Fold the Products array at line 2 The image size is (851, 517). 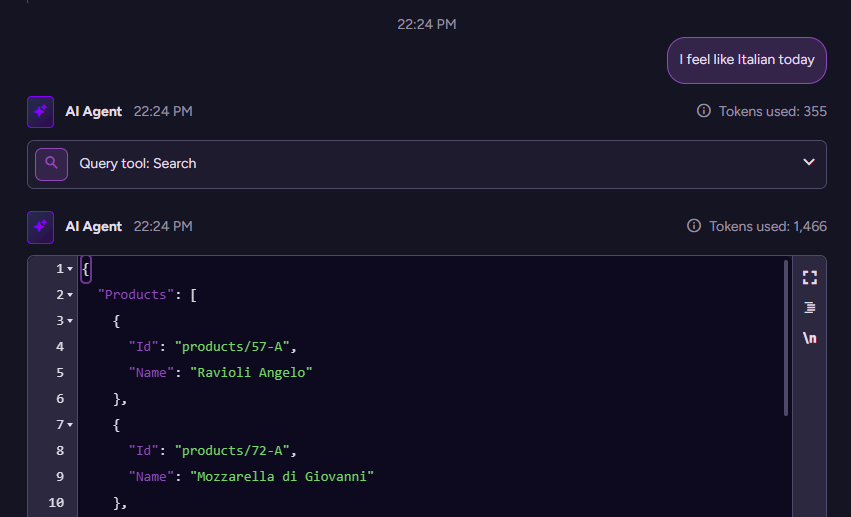69,295
